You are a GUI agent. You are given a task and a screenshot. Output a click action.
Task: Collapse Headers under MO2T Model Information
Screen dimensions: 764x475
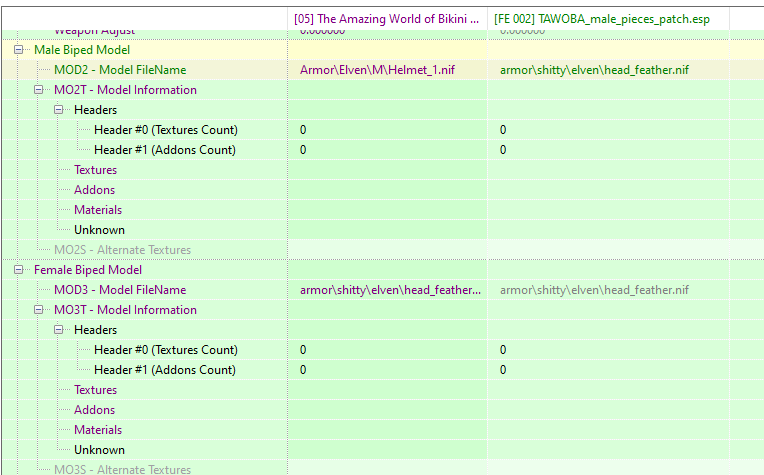pos(58,110)
